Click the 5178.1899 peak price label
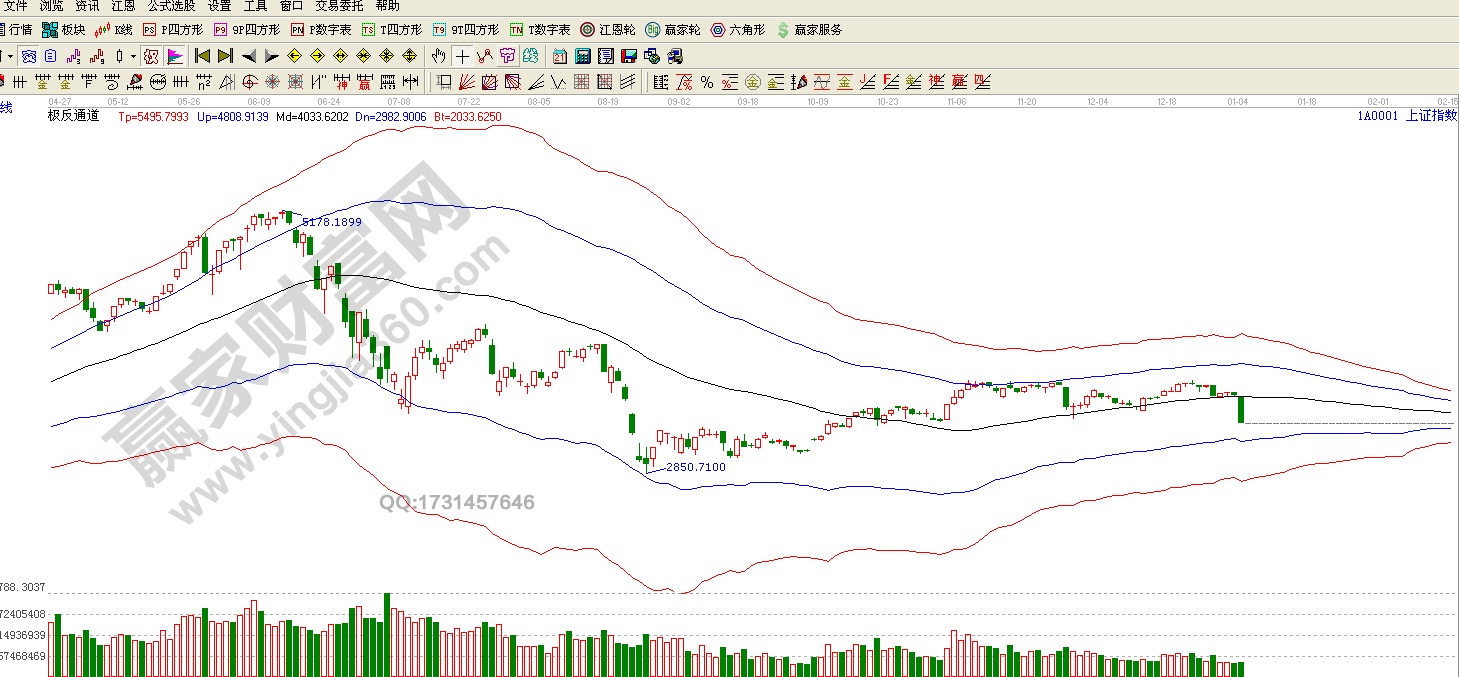Viewport: 1459px width, 677px height. pos(331,222)
